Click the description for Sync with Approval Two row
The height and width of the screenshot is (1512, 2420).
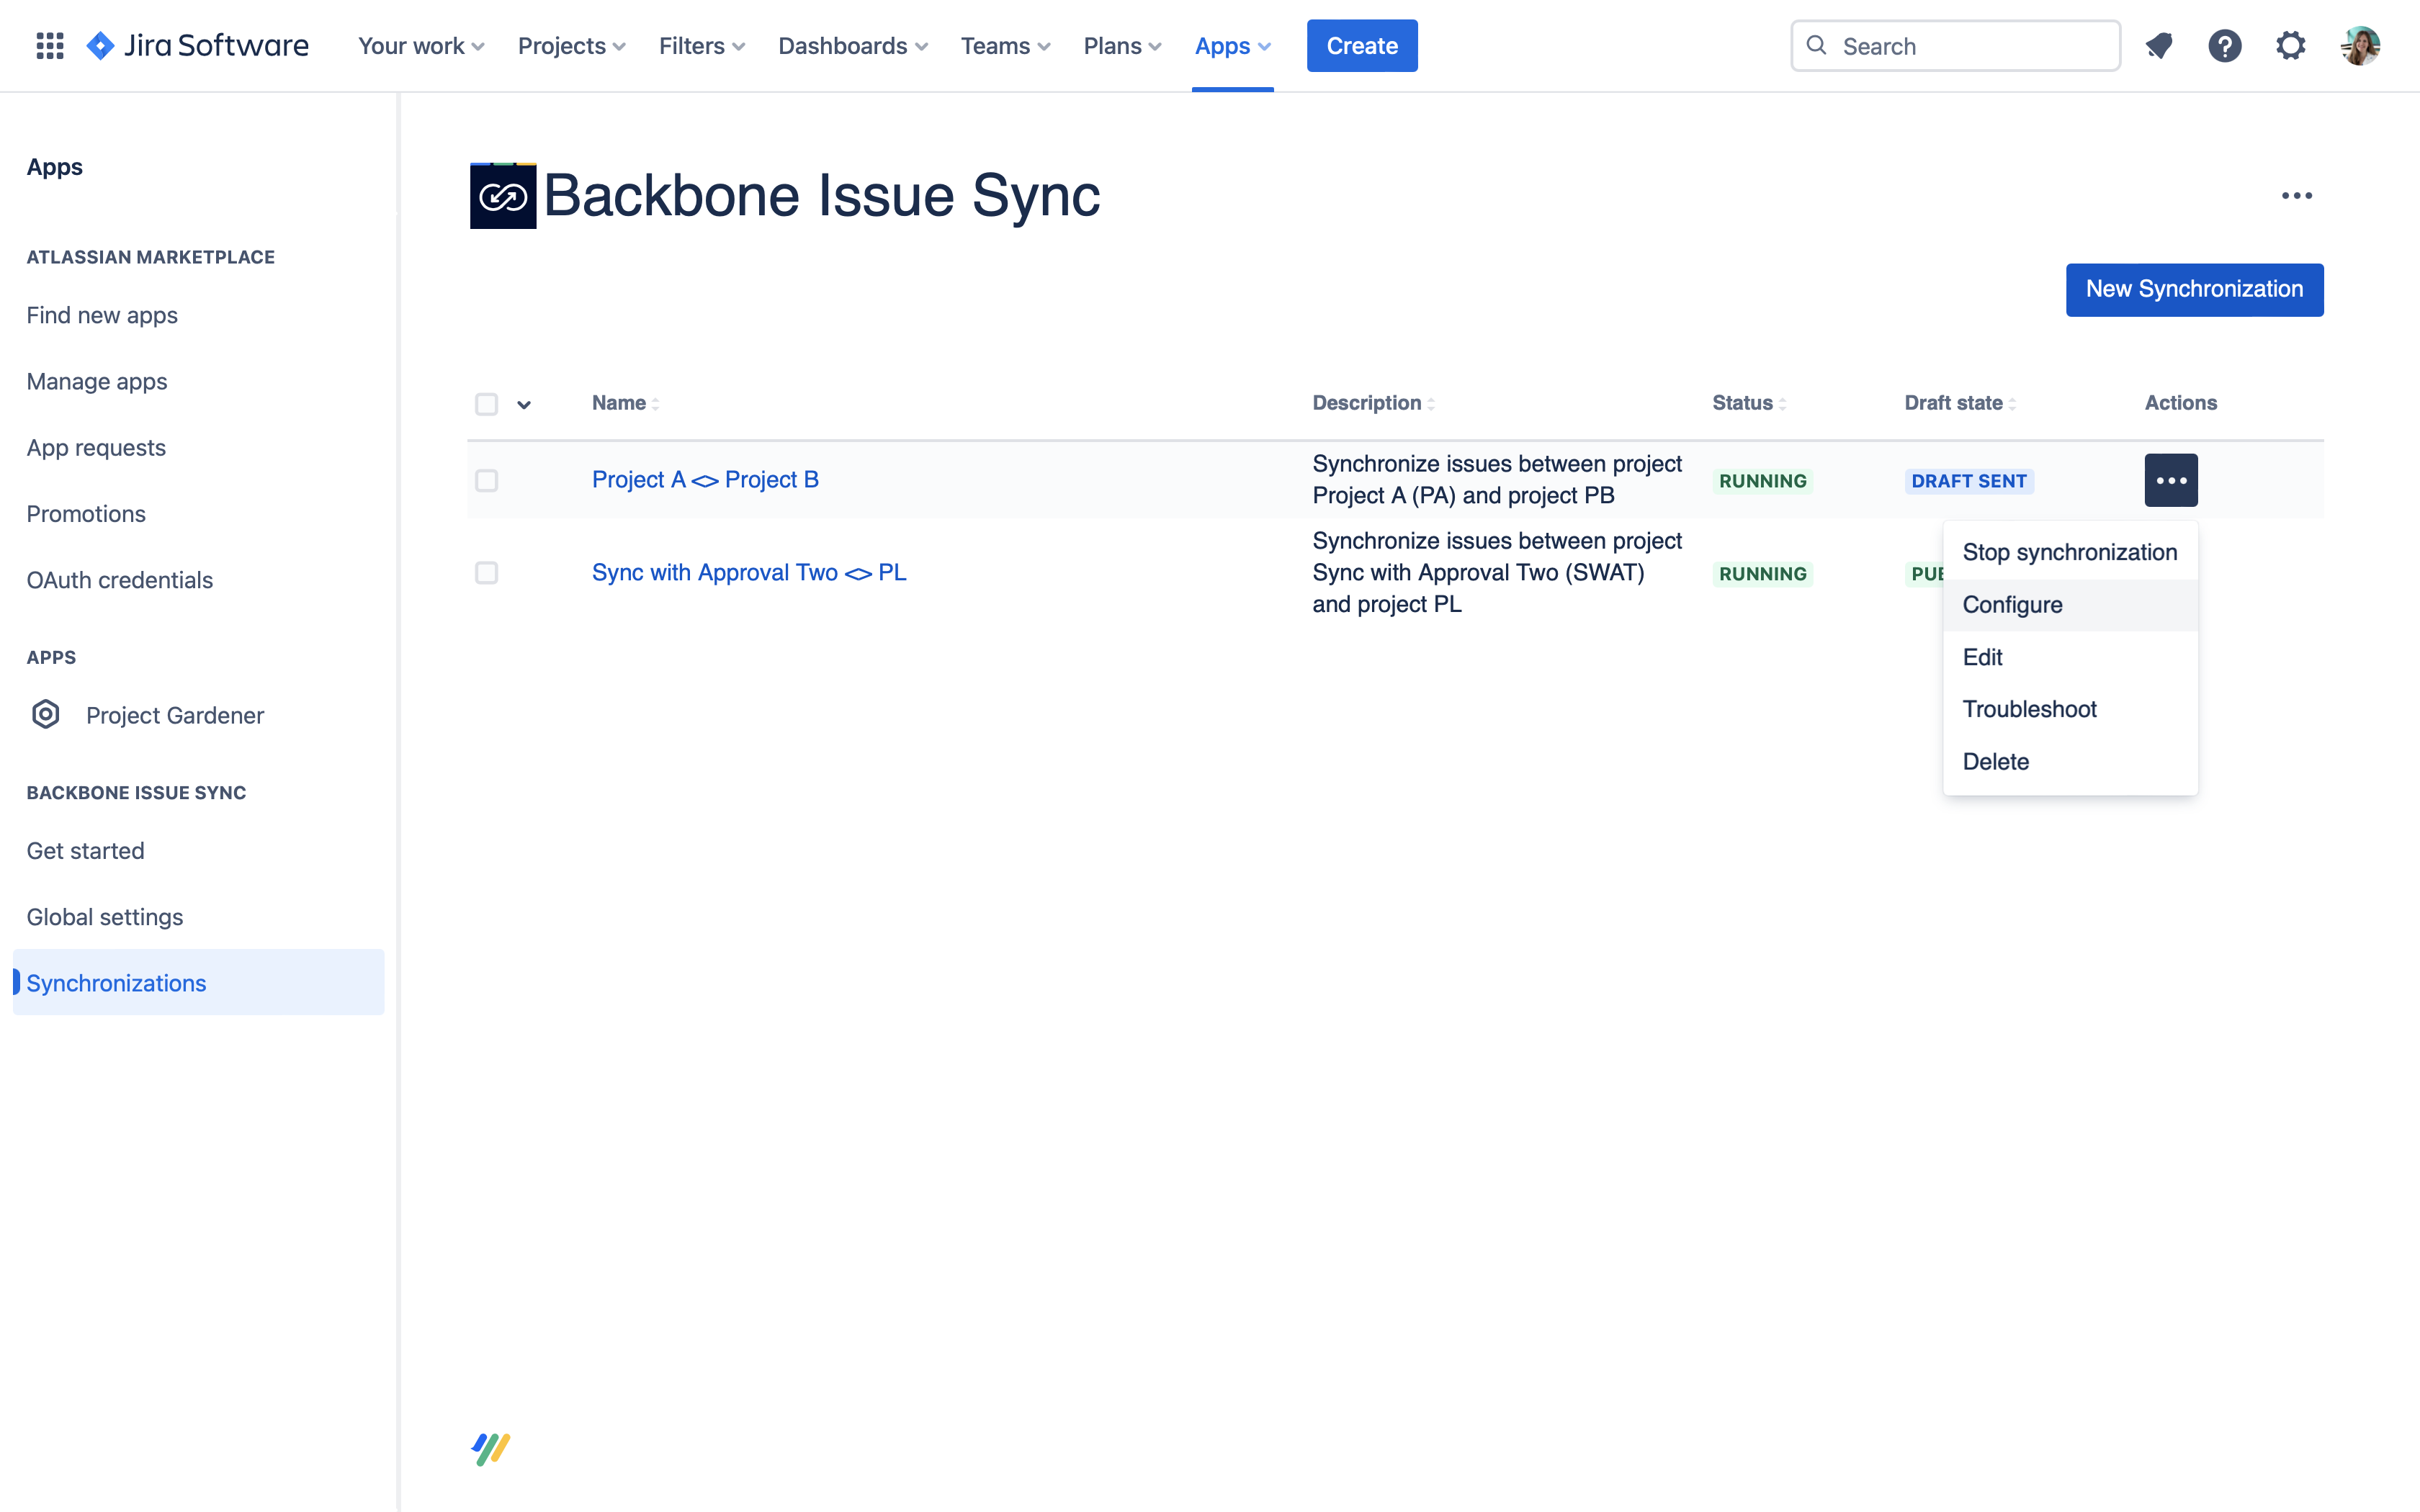(1497, 573)
